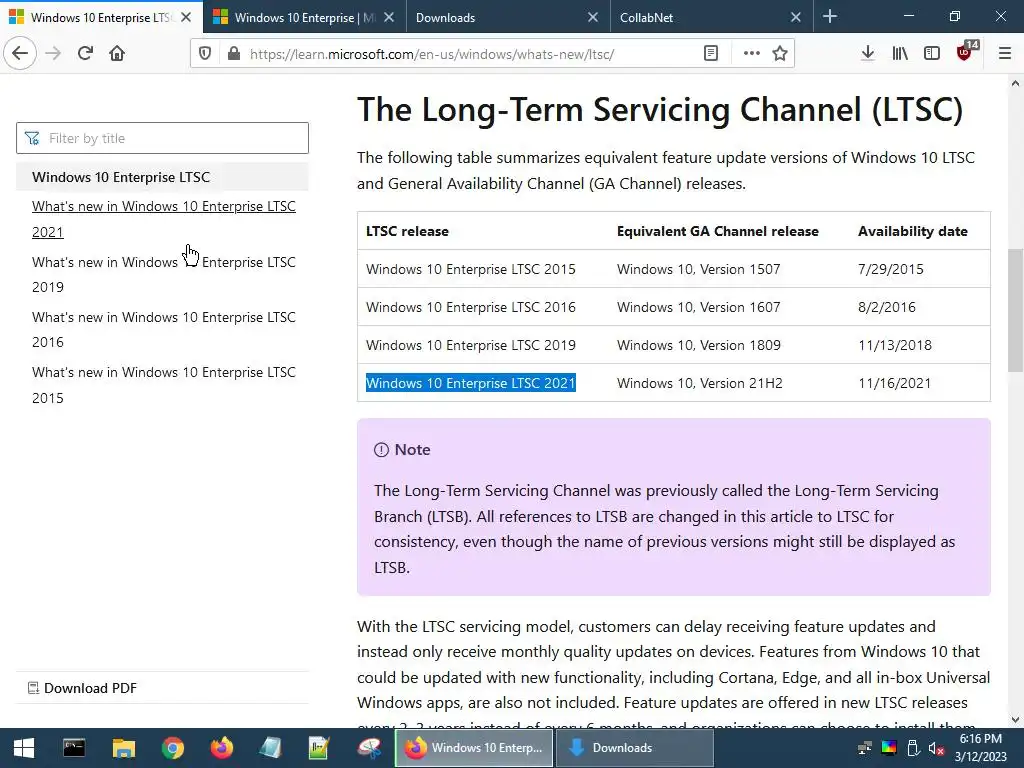Open the Firefox hamburger menu
This screenshot has height=768, width=1024.
coord(1005,54)
